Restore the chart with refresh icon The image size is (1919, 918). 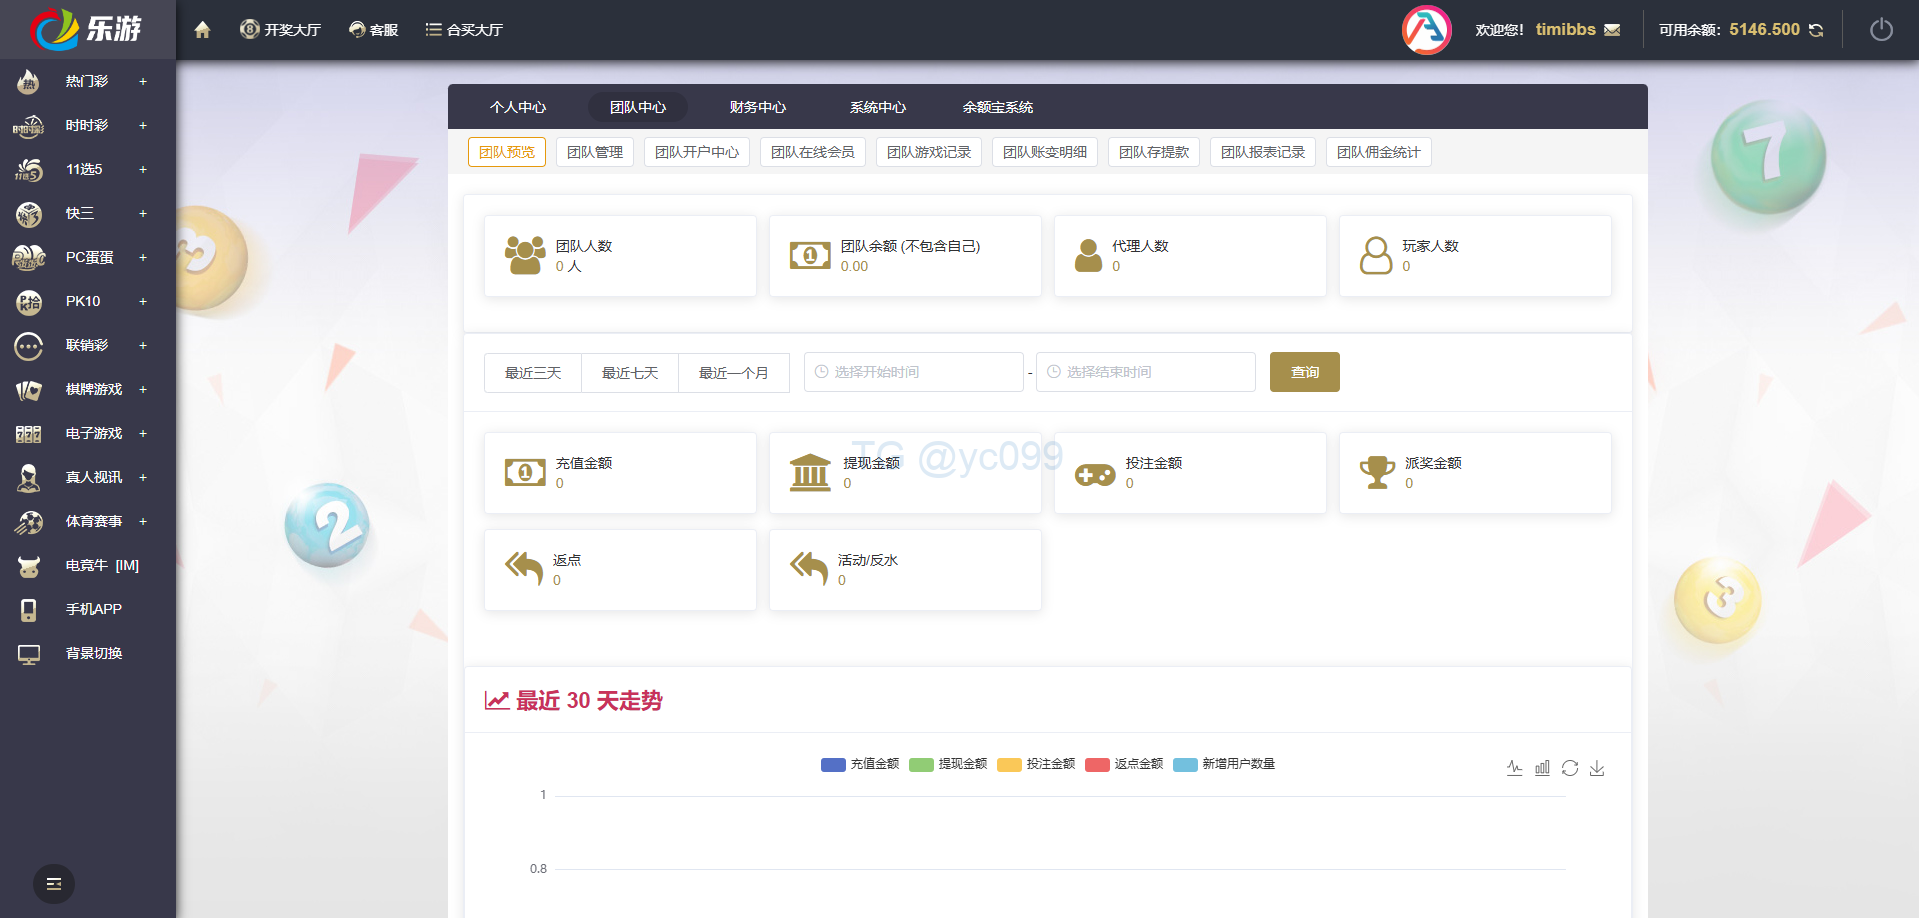pos(1570,768)
